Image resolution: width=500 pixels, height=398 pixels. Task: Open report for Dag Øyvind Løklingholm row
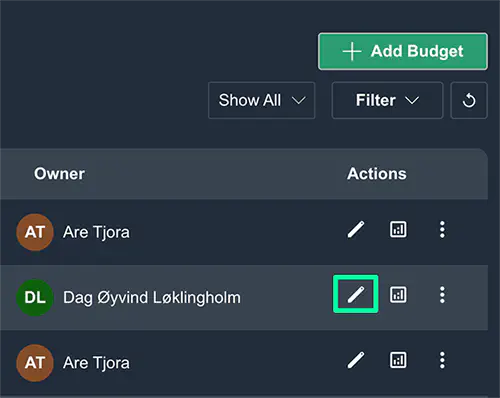tap(398, 295)
